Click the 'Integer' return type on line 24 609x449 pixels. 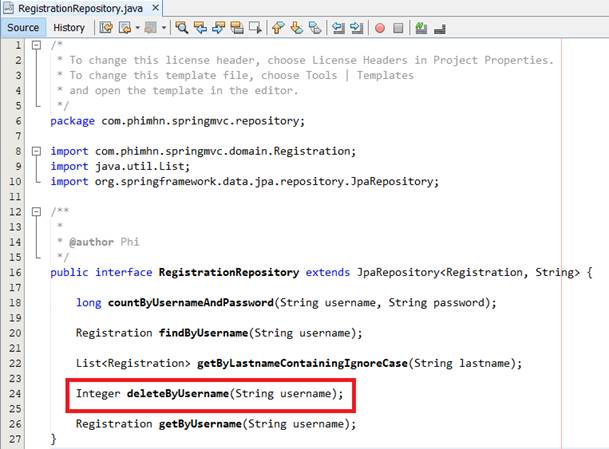click(98, 393)
